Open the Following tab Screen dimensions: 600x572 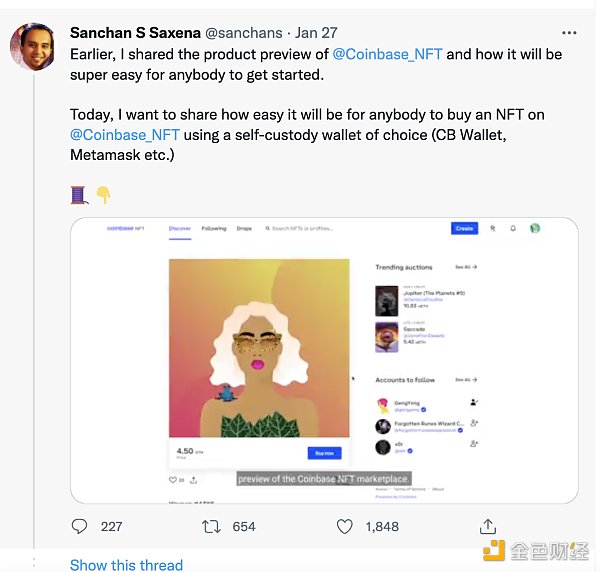[x=214, y=229]
